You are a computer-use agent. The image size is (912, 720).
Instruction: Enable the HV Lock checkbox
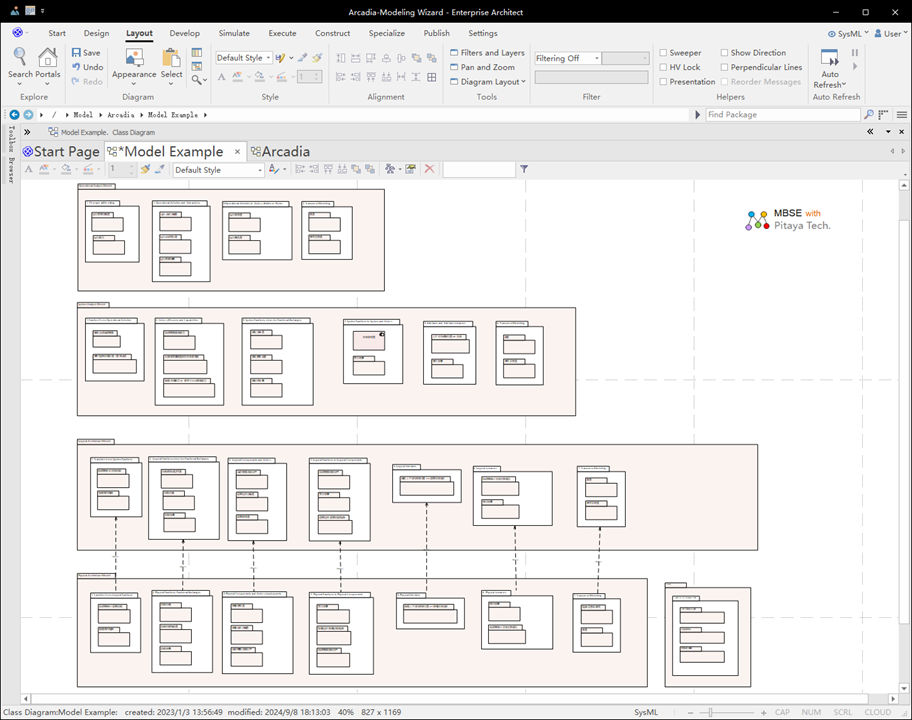coord(663,67)
